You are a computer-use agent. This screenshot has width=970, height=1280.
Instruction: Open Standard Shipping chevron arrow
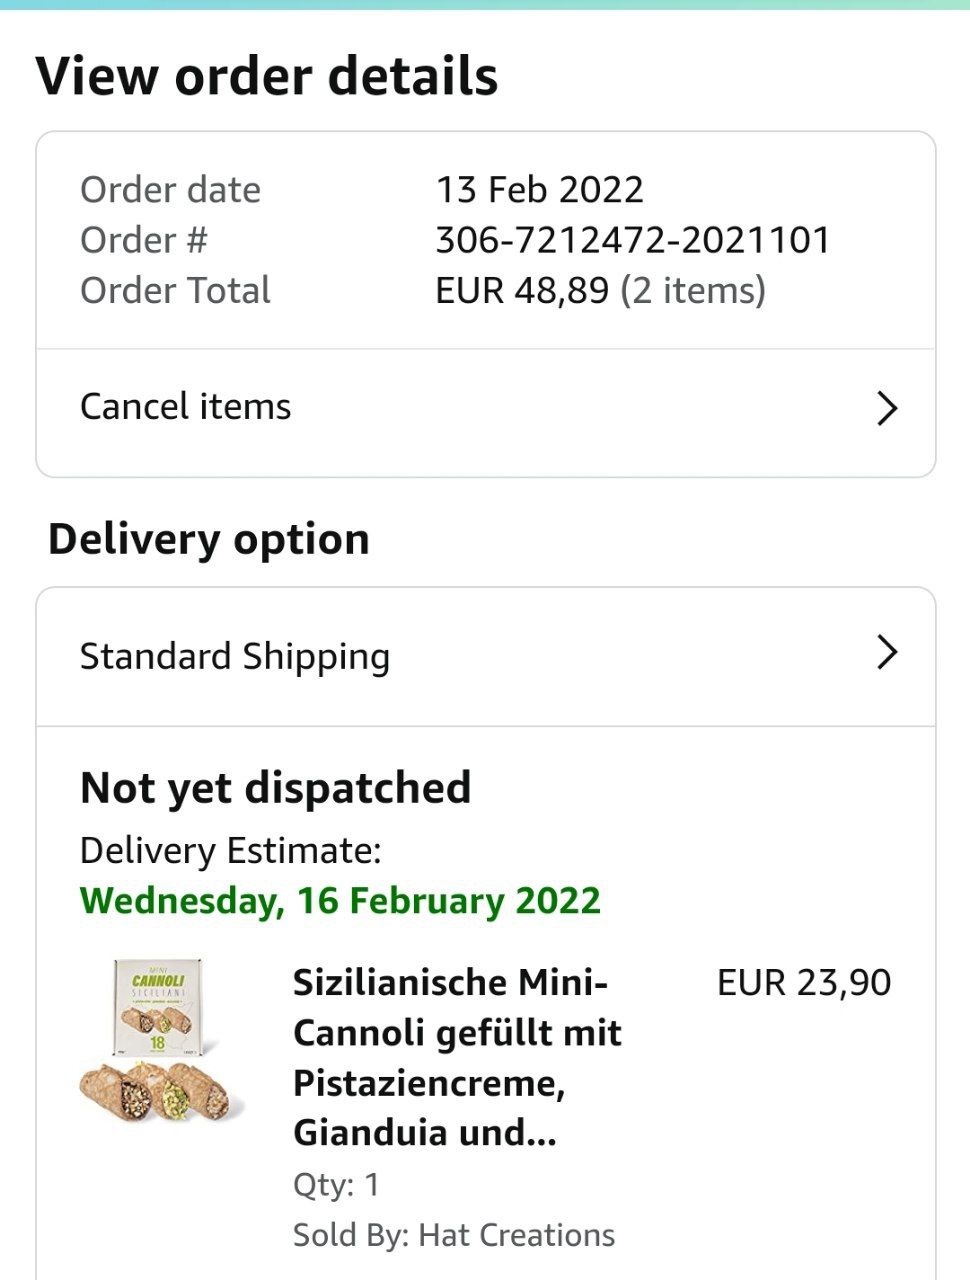(x=886, y=653)
